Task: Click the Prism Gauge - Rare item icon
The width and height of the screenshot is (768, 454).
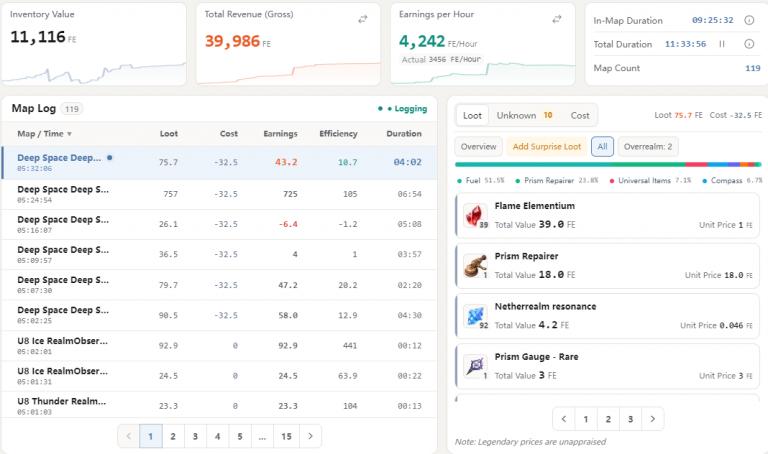Action: click(x=475, y=367)
